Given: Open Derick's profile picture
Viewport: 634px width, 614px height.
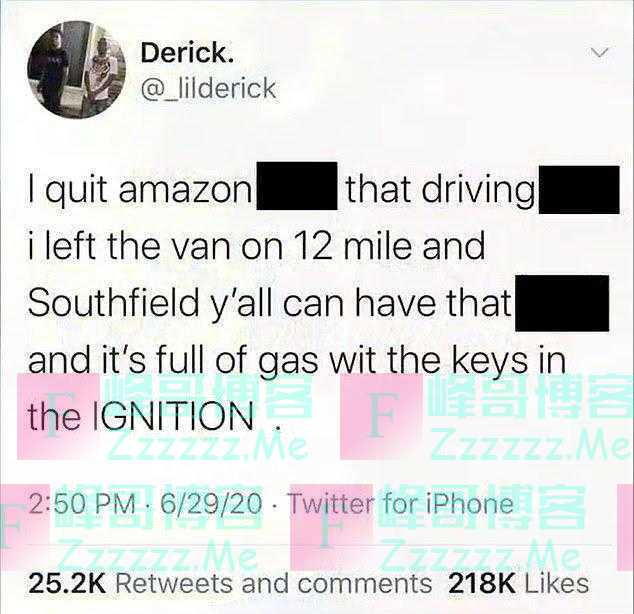Looking at the screenshot, I should click(76, 70).
